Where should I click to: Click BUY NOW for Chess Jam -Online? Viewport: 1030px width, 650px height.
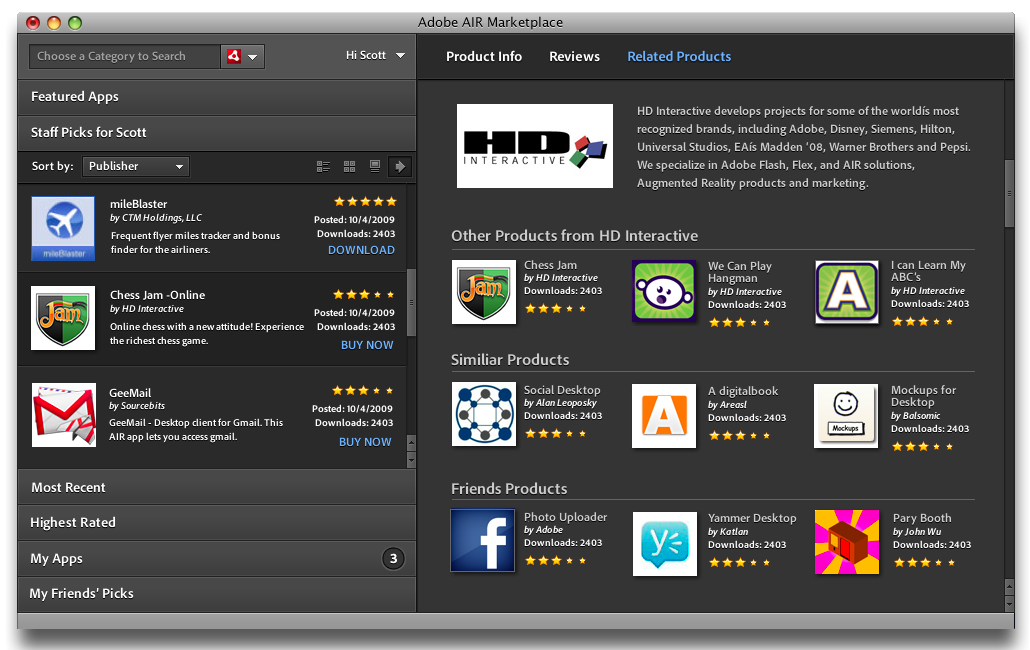point(367,345)
